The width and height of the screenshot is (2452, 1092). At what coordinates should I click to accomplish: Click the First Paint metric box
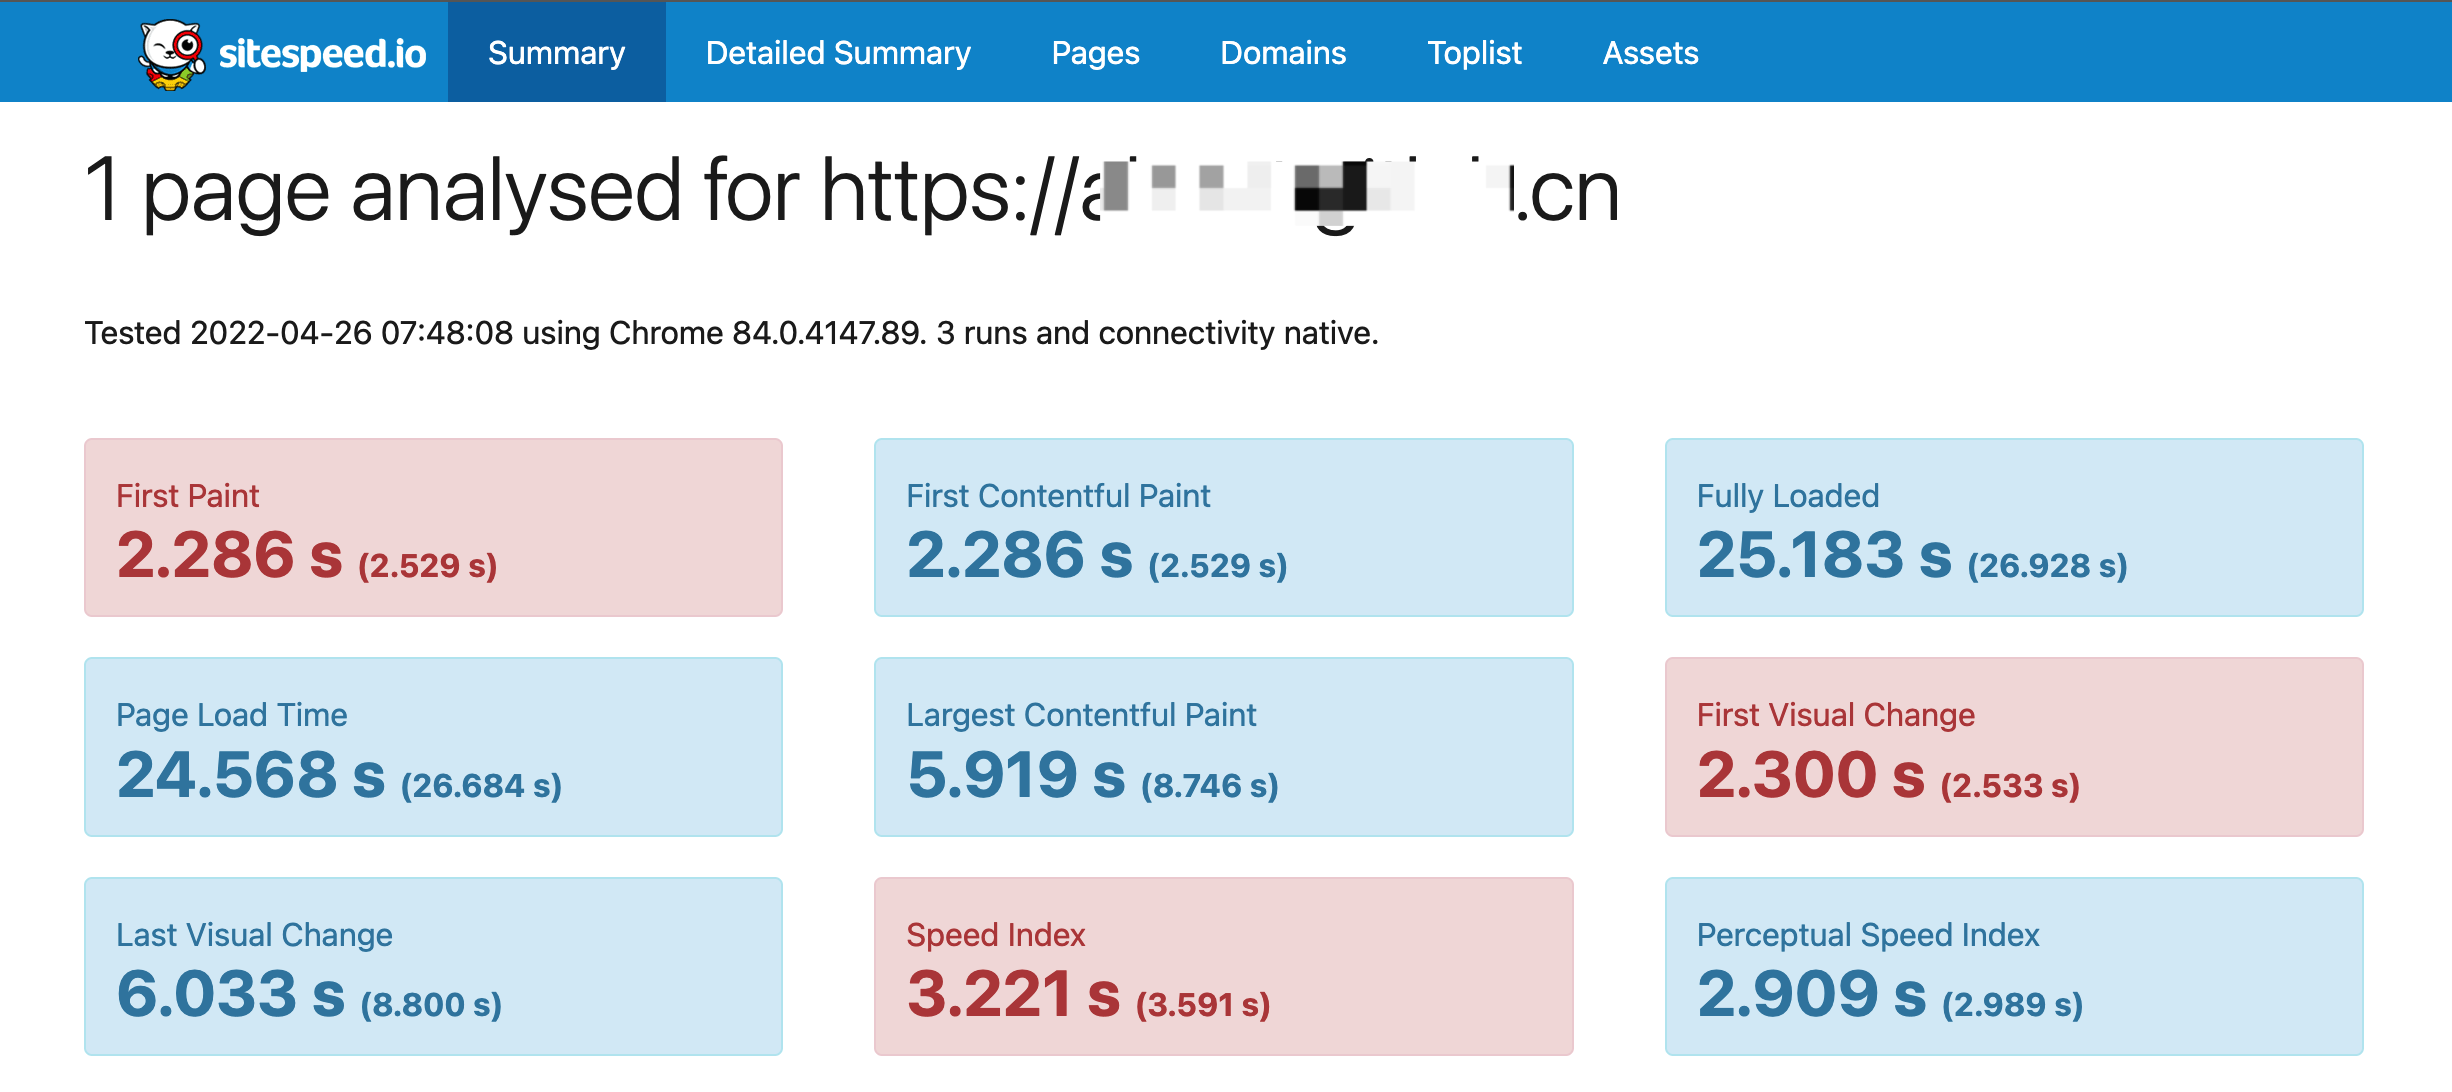coord(433,527)
